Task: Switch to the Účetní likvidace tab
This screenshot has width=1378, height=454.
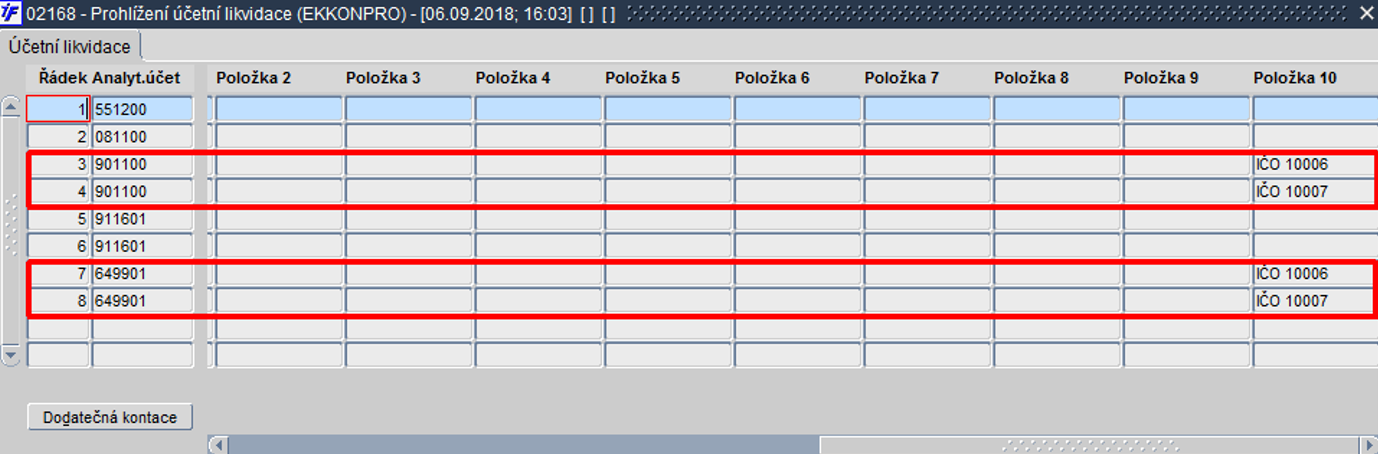Action: [71, 47]
